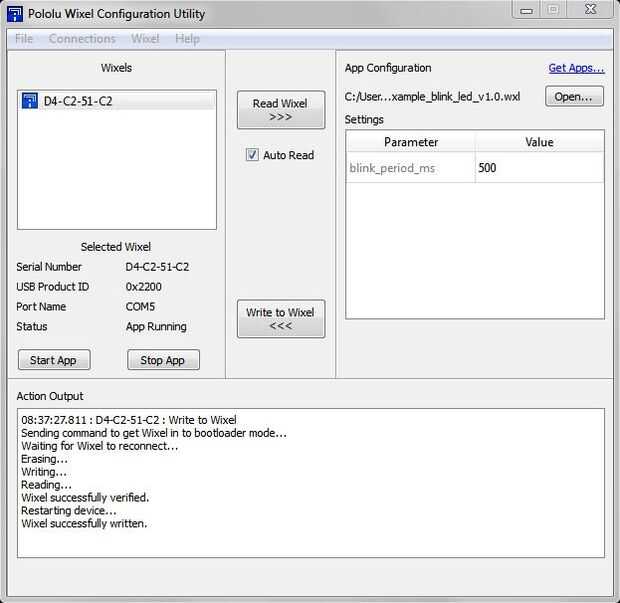The width and height of the screenshot is (620, 603).
Task: Click the Stop App button
Action: (x=163, y=360)
